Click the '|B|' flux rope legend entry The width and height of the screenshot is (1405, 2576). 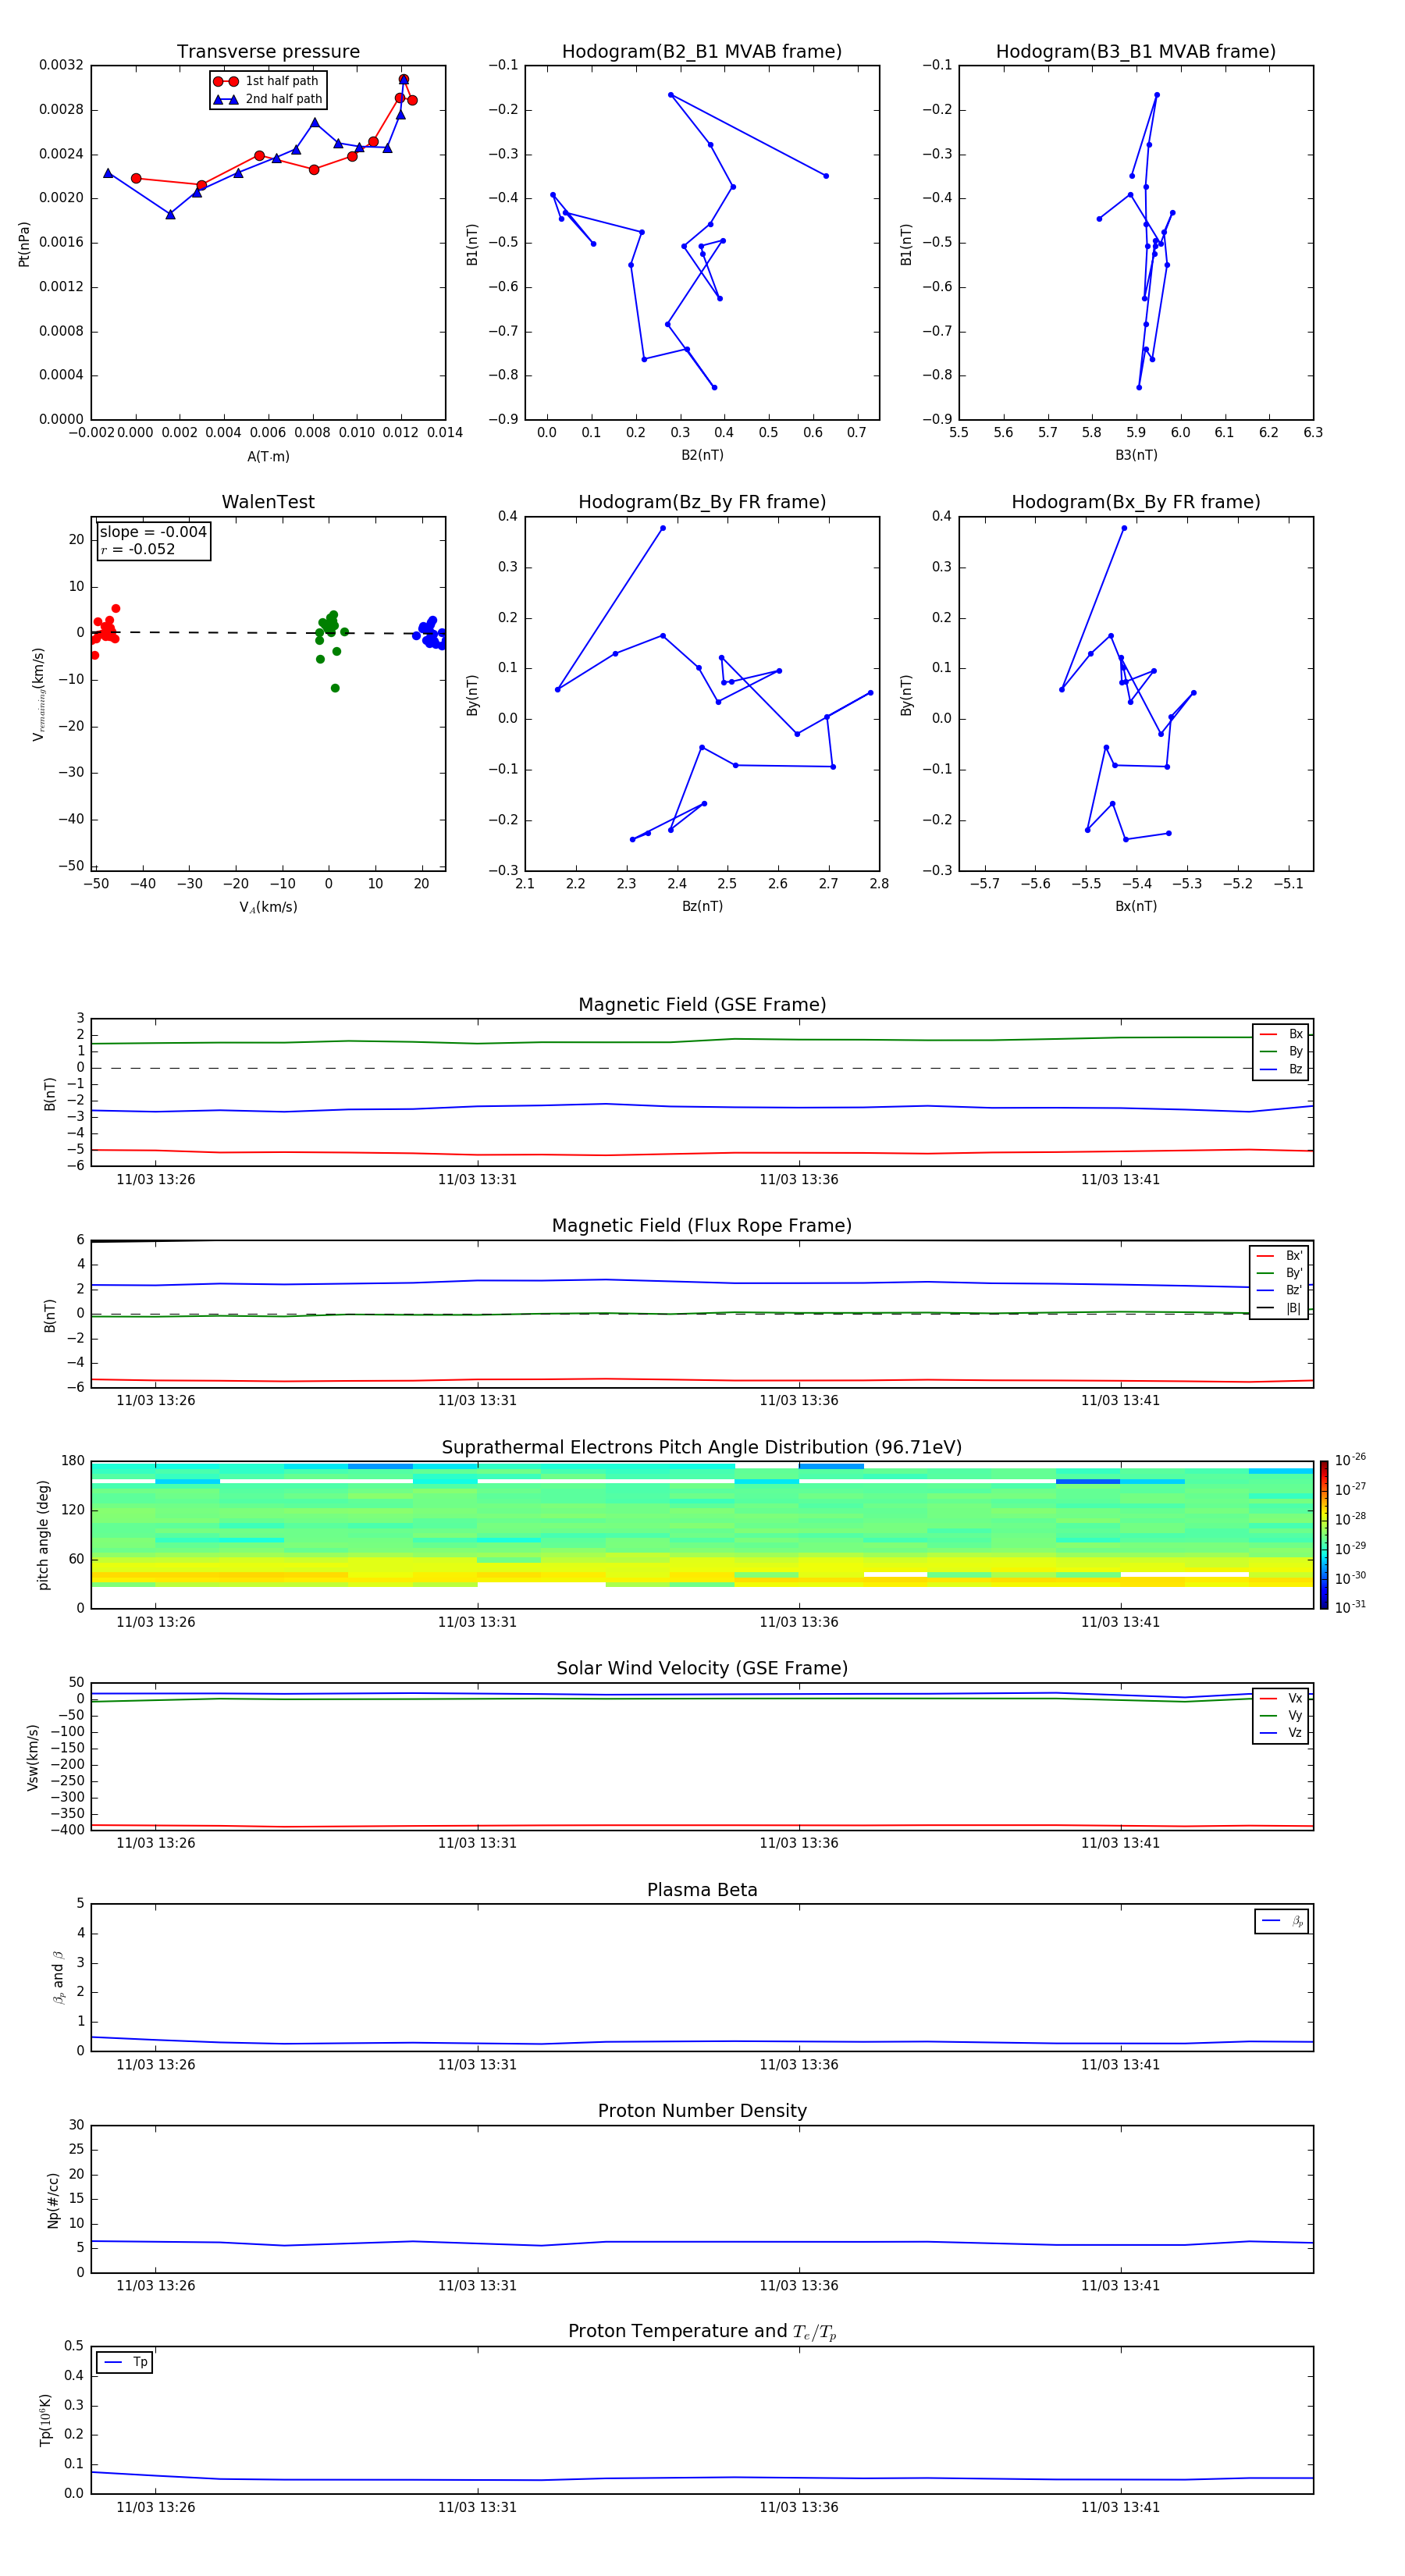1280,1308
